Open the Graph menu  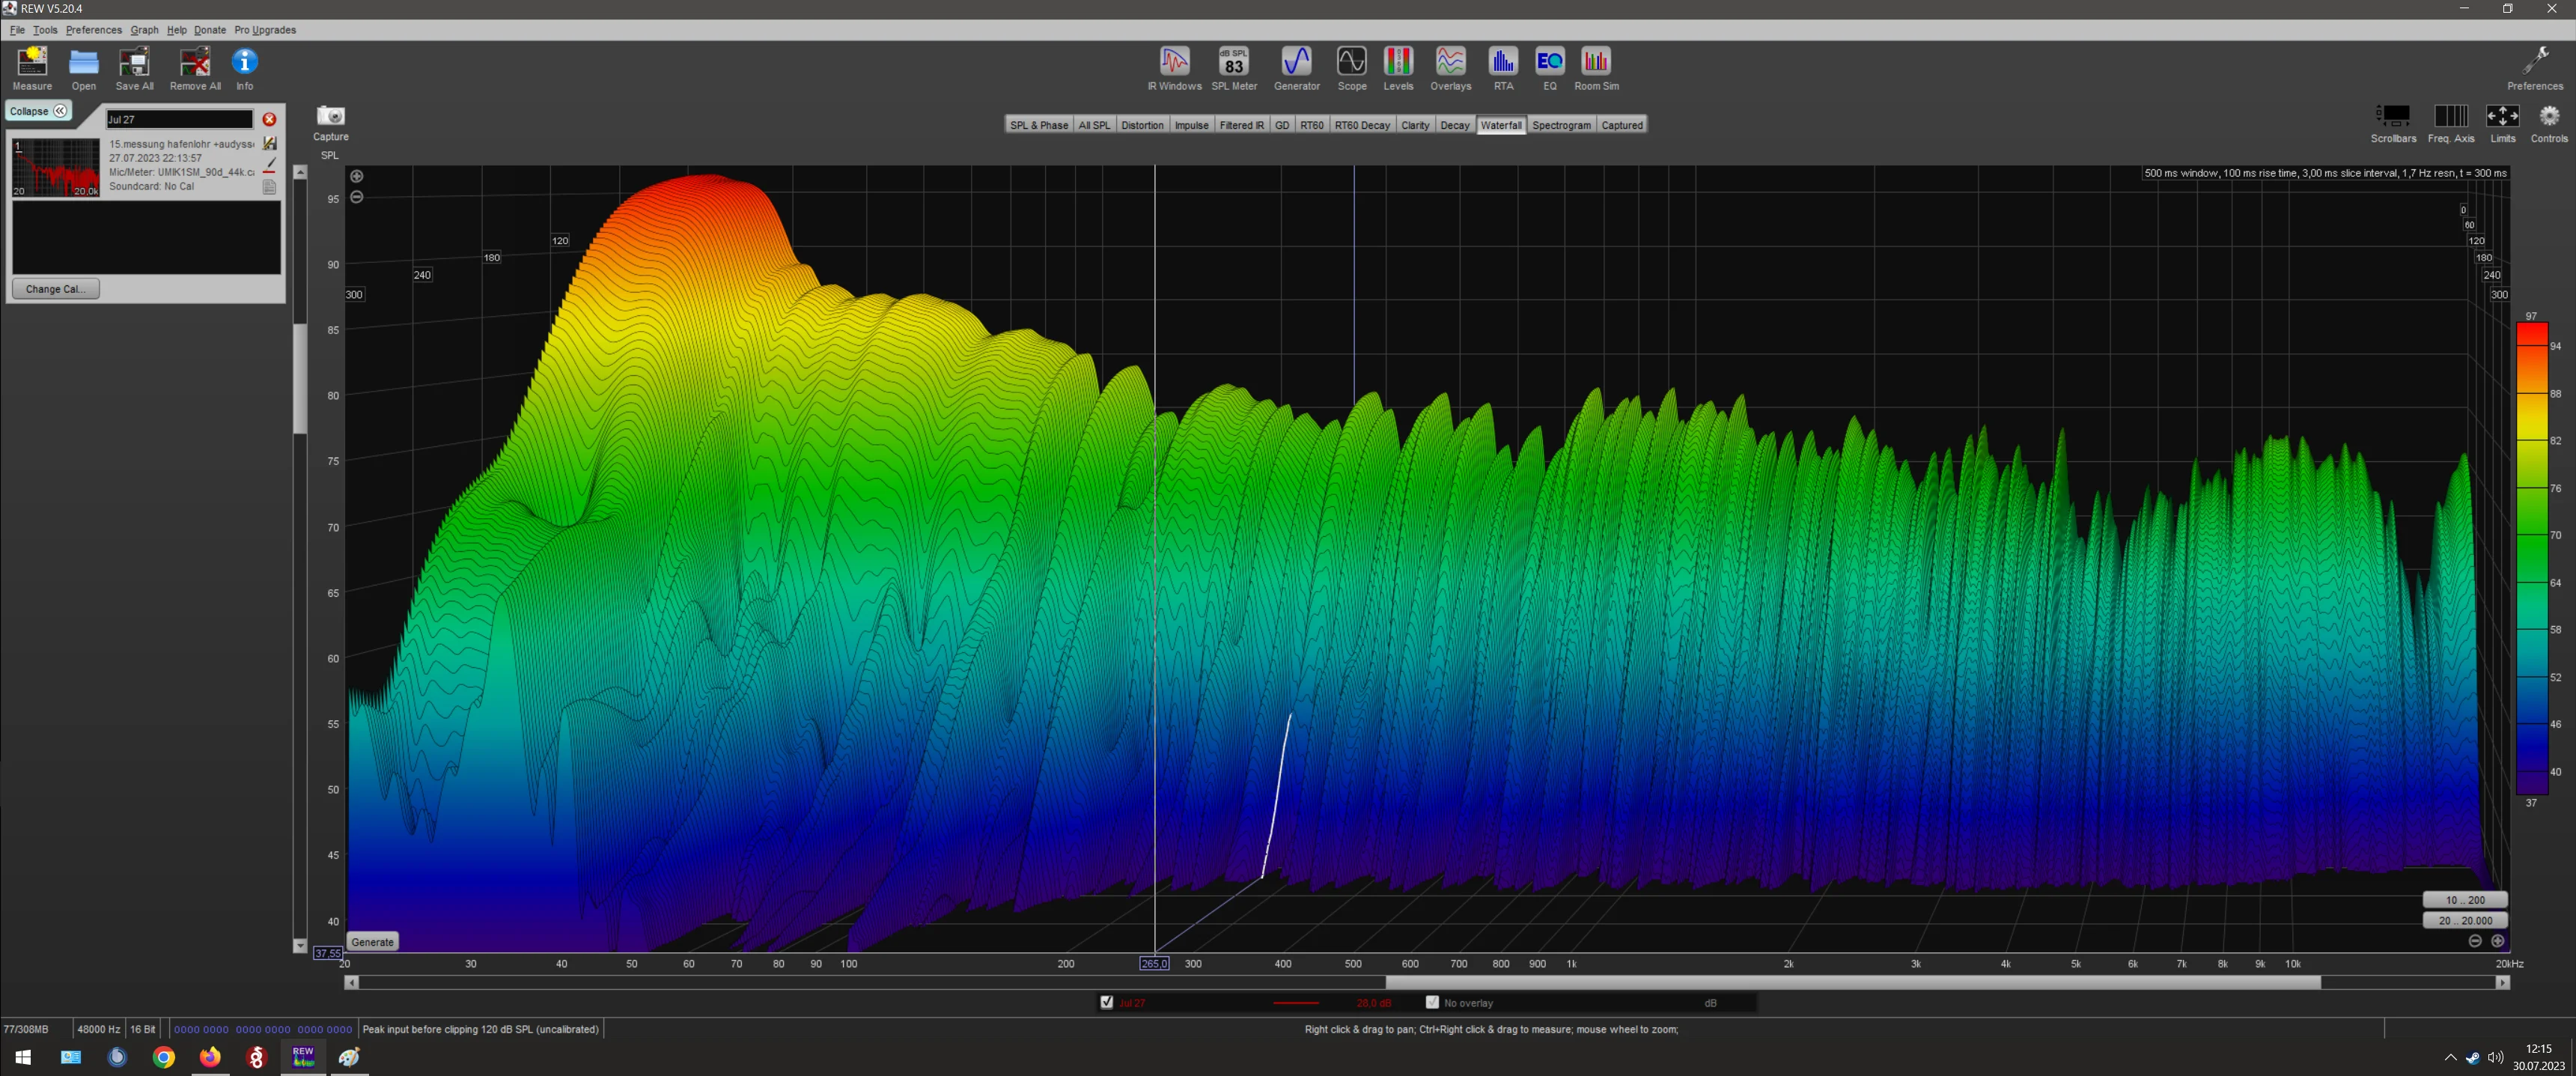144,30
